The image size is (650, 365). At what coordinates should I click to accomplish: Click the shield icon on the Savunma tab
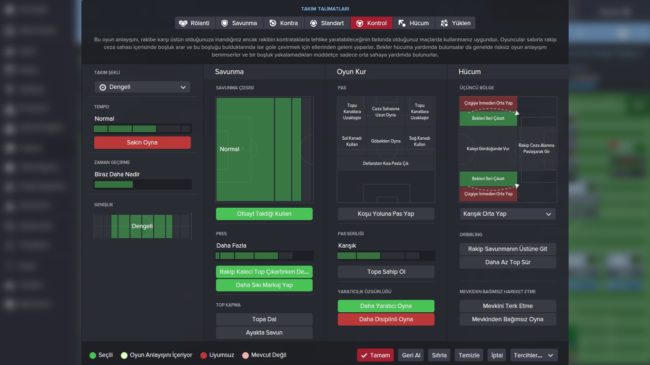pos(224,23)
